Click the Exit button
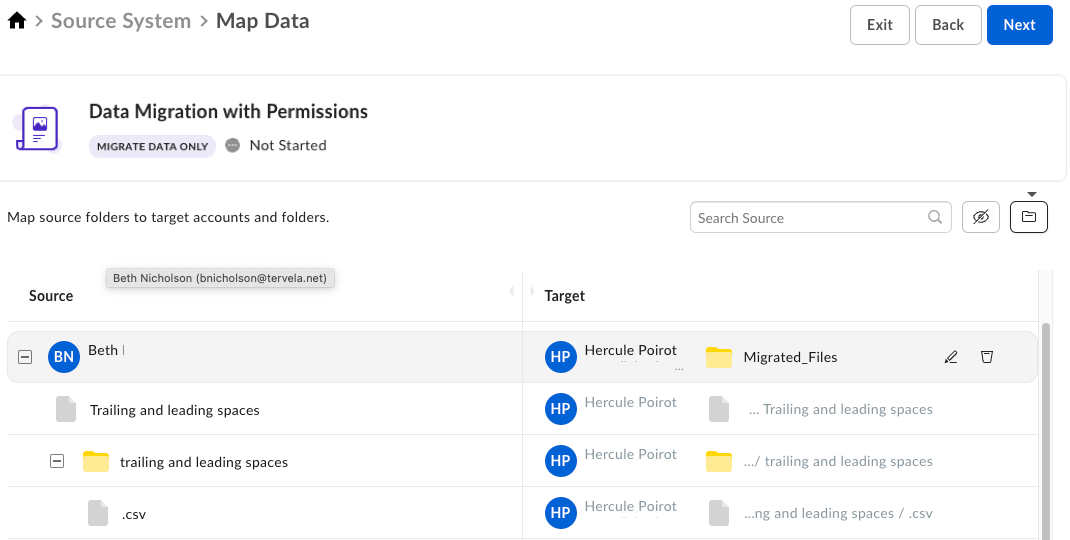The height and width of the screenshot is (540, 1070). [879, 25]
